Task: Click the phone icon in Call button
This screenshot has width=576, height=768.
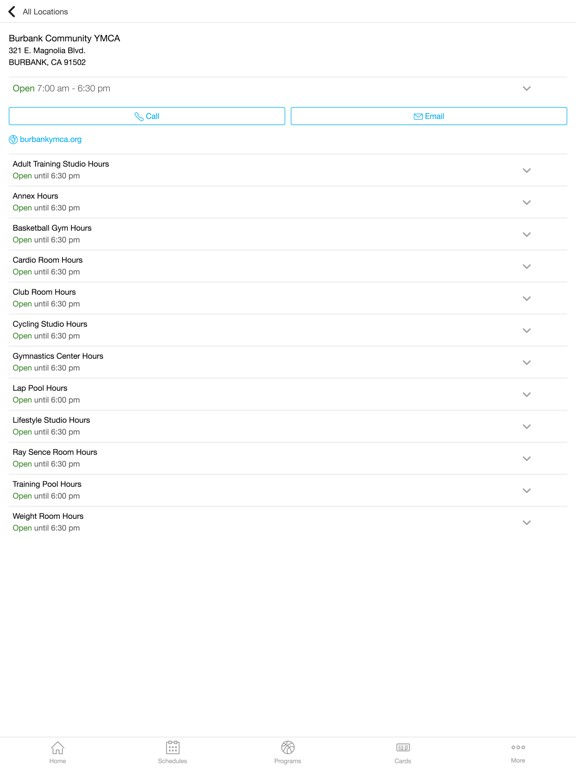Action: point(139,117)
